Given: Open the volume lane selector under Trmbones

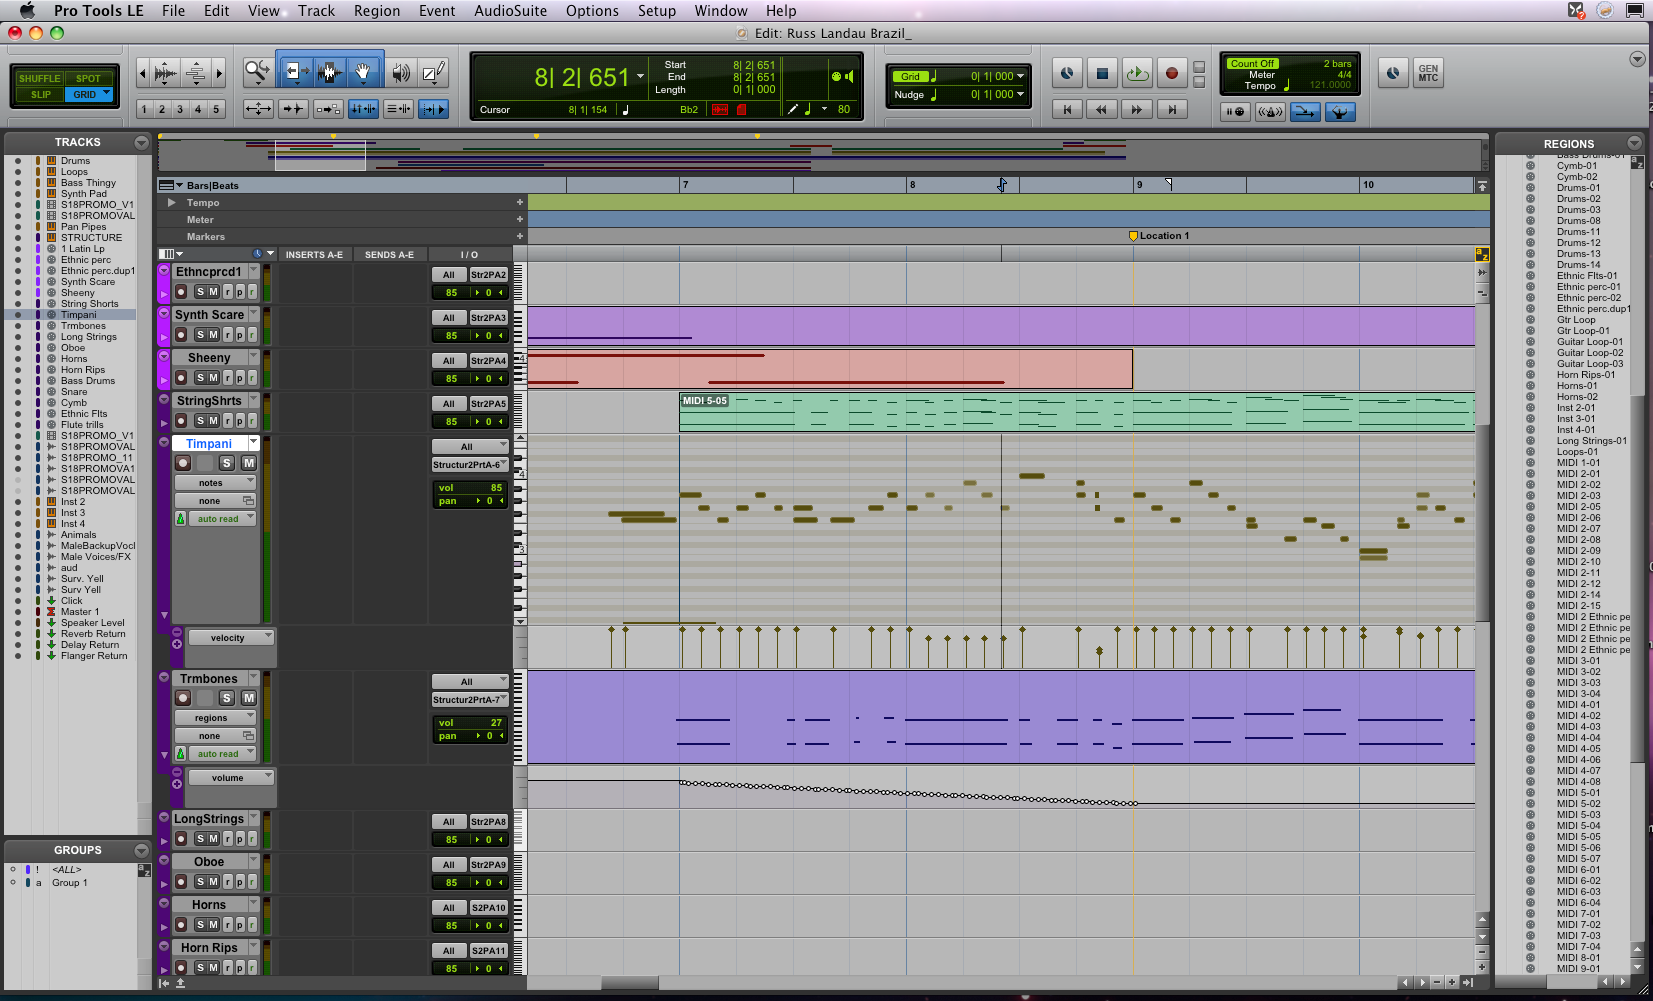Looking at the screenshot, I should pos(229,778).
